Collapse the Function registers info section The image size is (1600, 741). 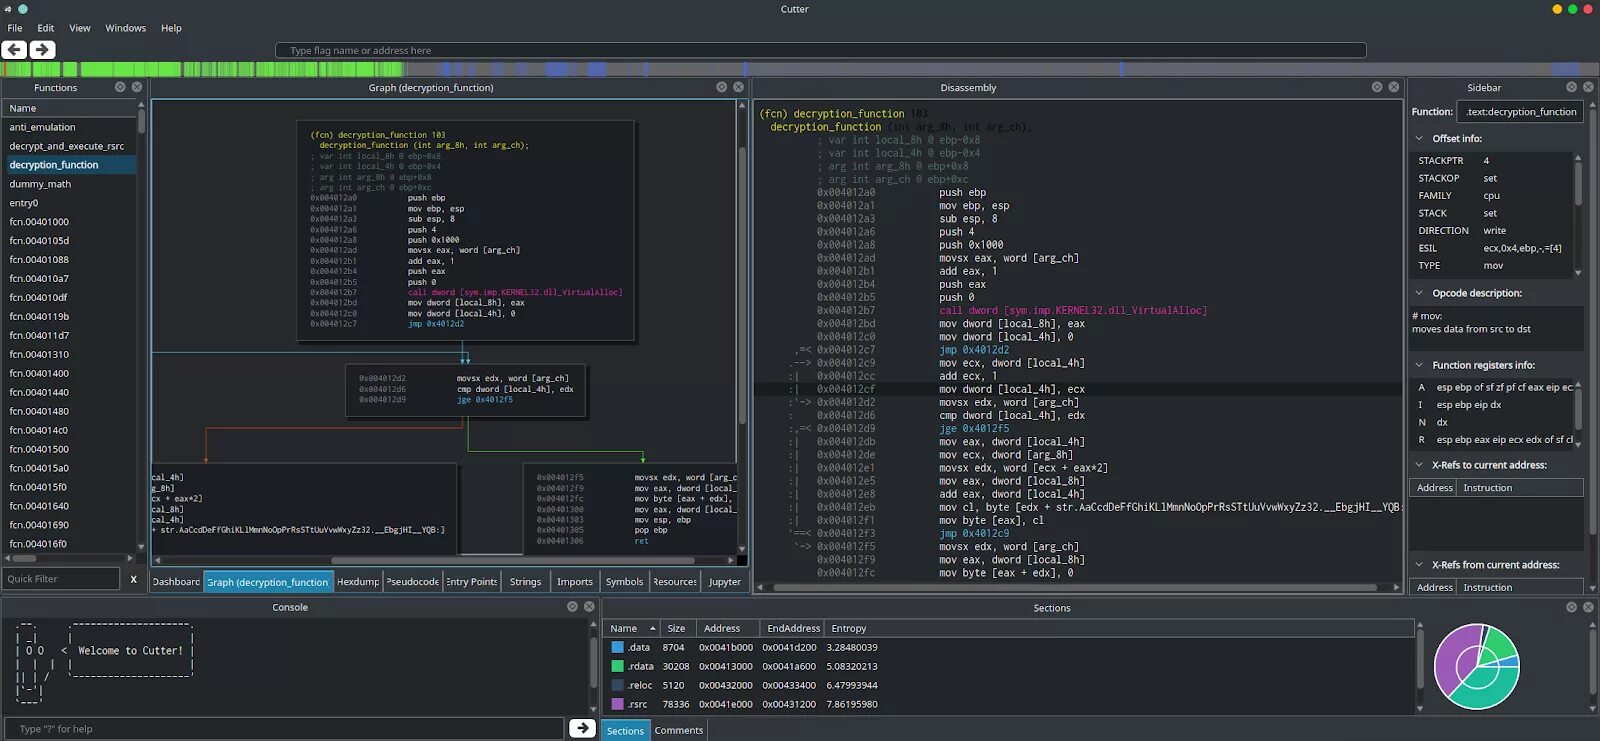[x=1419, y=365]
